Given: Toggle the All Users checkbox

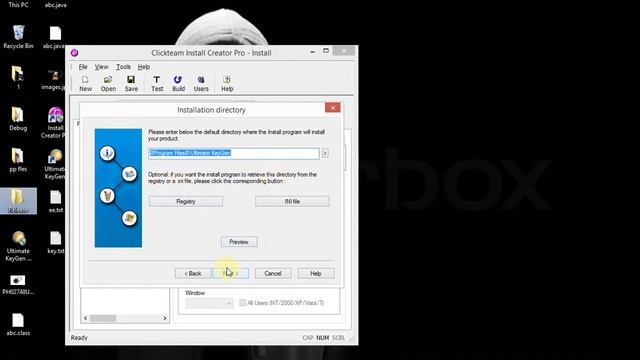Looking at the screenshot, I should (242, 303).
